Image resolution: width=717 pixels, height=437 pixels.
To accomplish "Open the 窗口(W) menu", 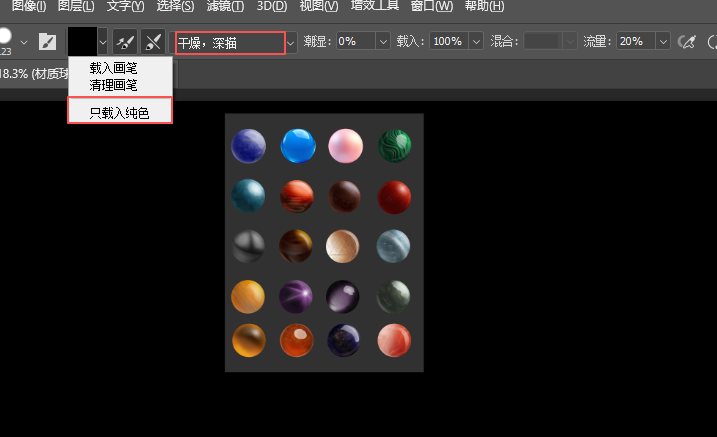I will click(432, 6).
